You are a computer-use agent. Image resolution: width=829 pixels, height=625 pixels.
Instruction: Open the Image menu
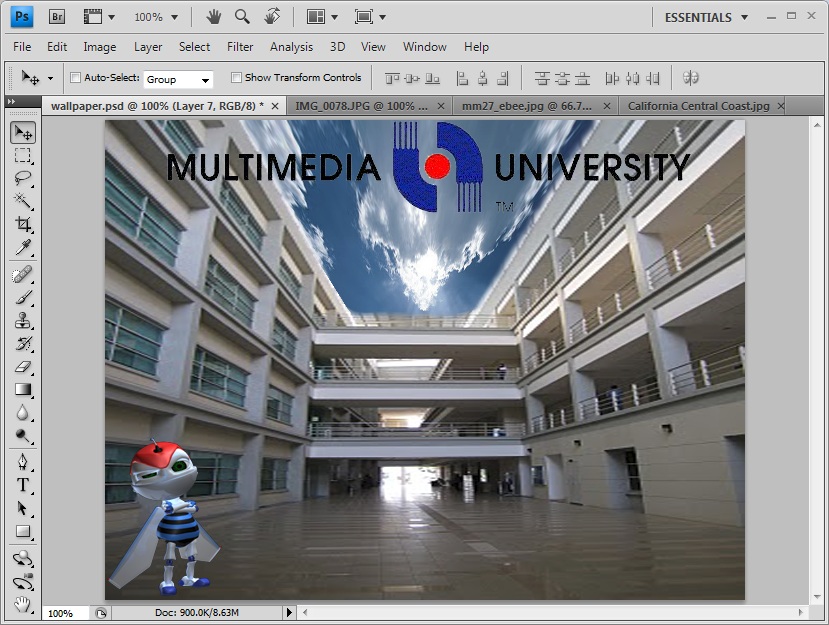coord(99,47)
